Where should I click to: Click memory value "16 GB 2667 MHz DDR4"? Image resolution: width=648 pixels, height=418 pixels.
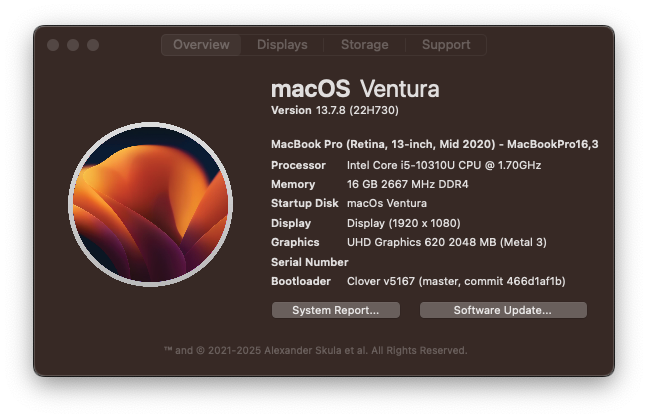(x=407, y=184)
